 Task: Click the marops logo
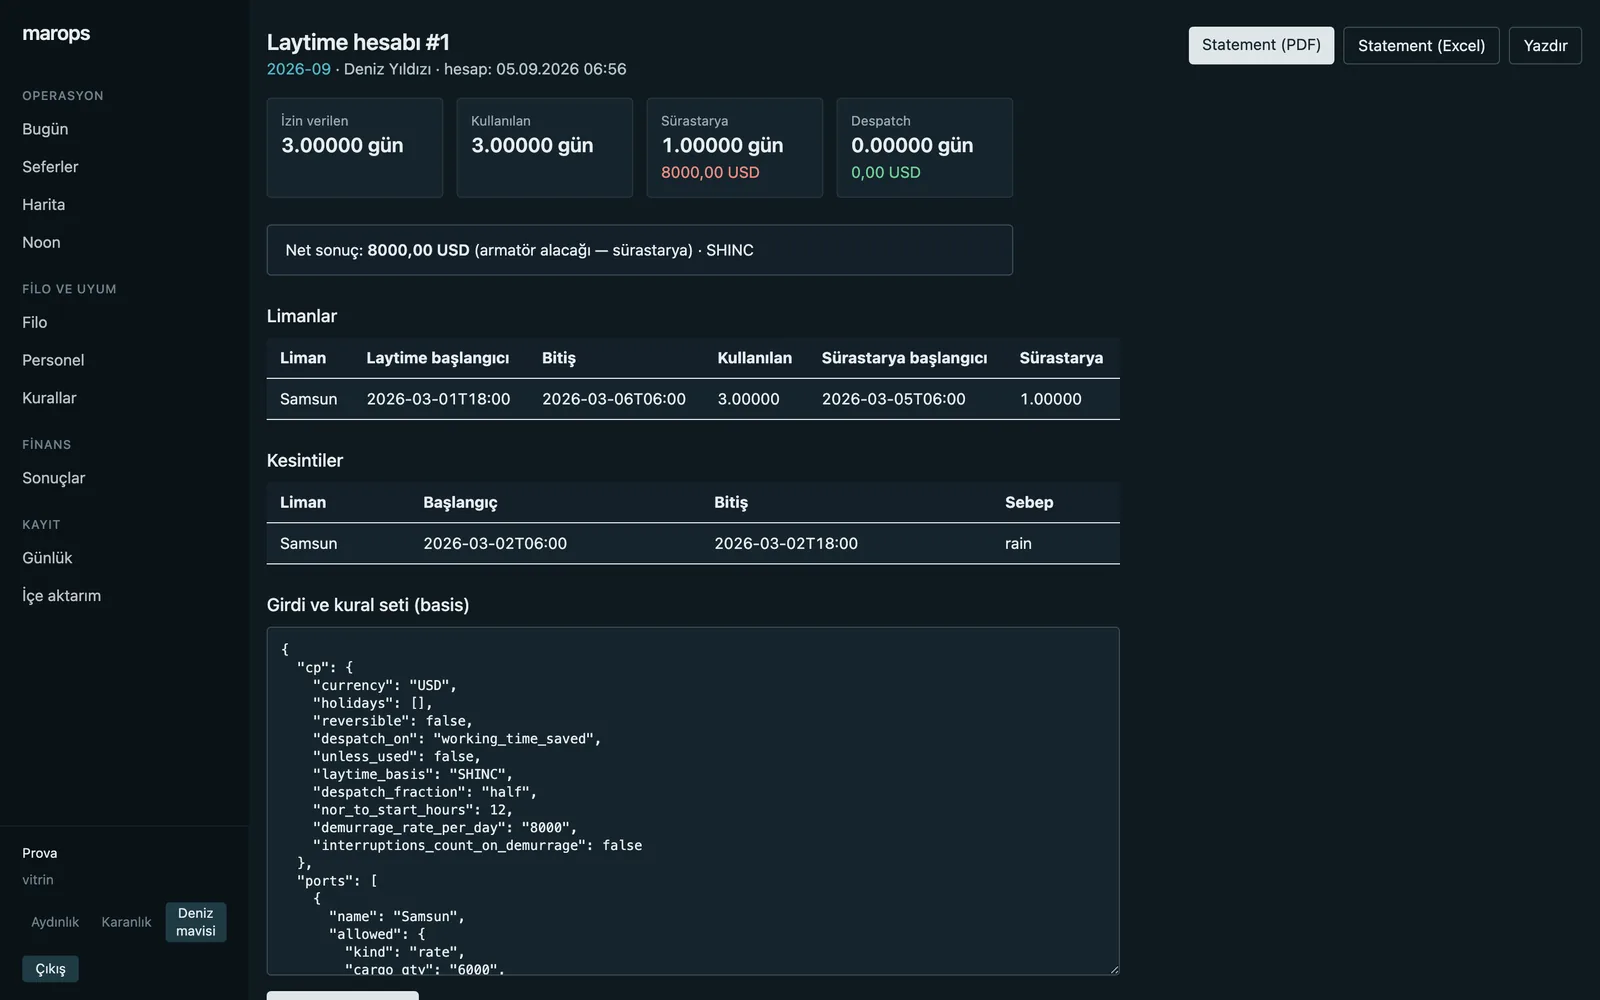56,33
